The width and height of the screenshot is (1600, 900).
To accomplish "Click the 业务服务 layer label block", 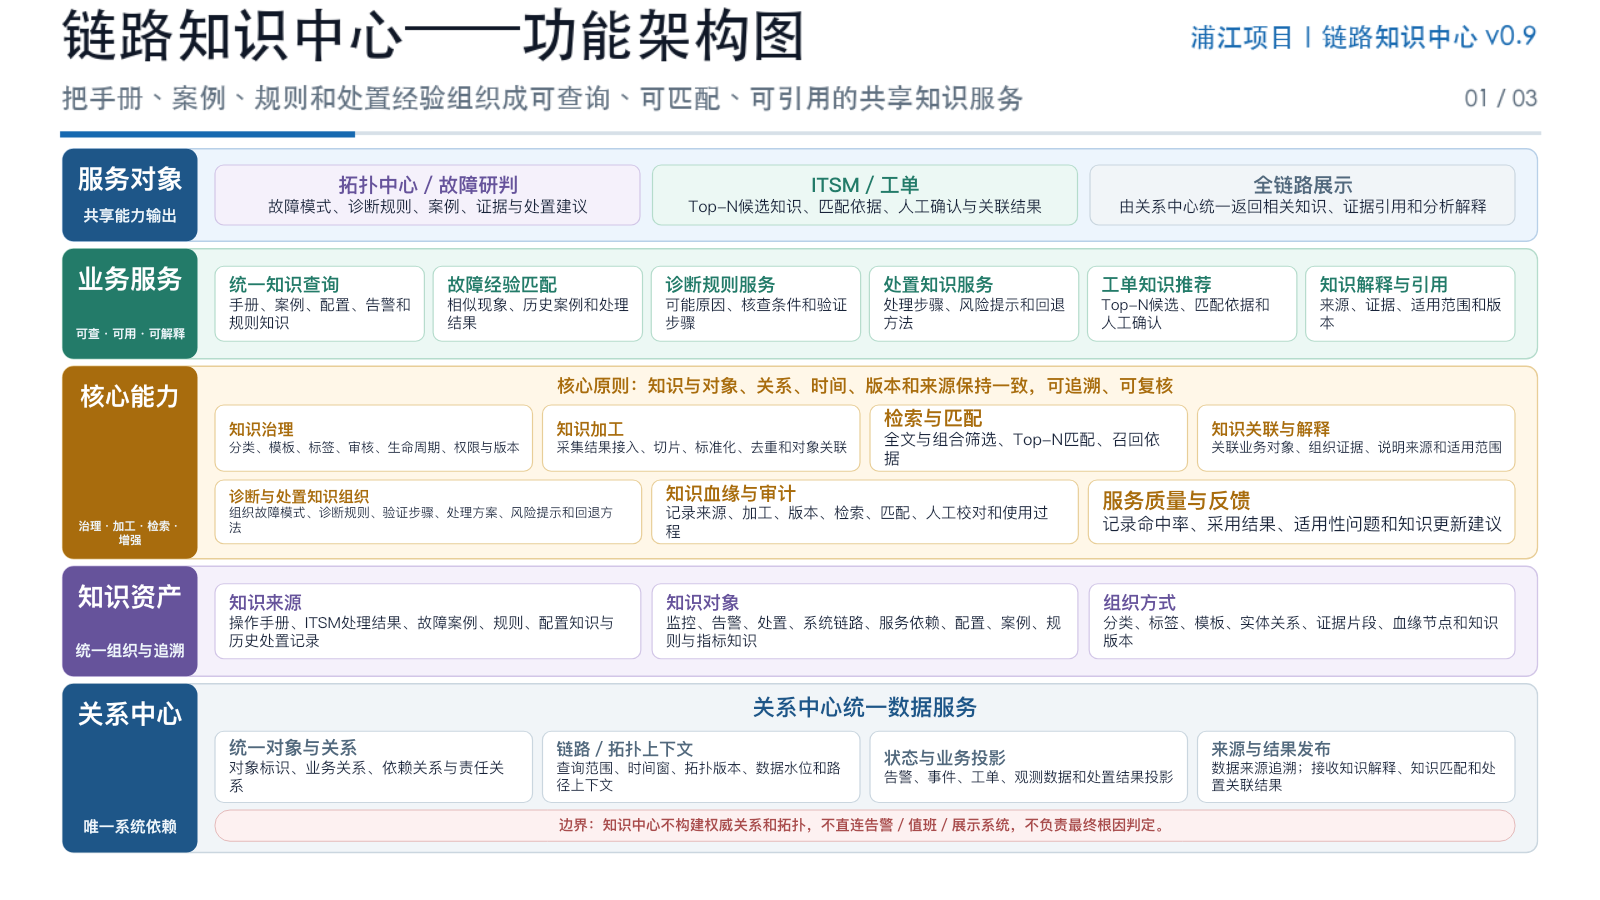I will click(x=130, y=304).
